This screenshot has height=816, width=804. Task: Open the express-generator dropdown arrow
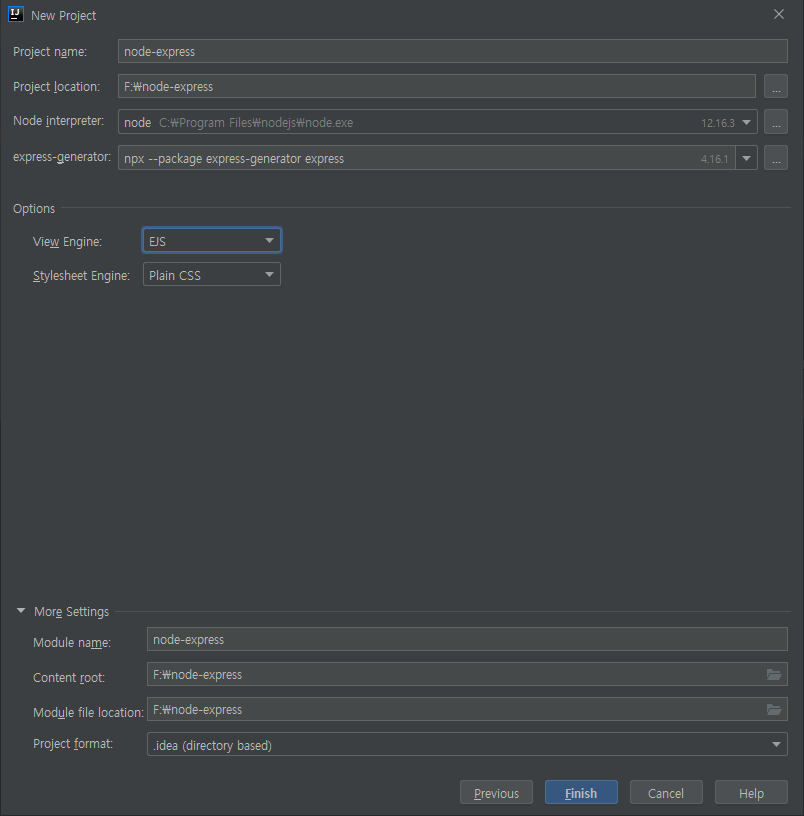(746, 158)
